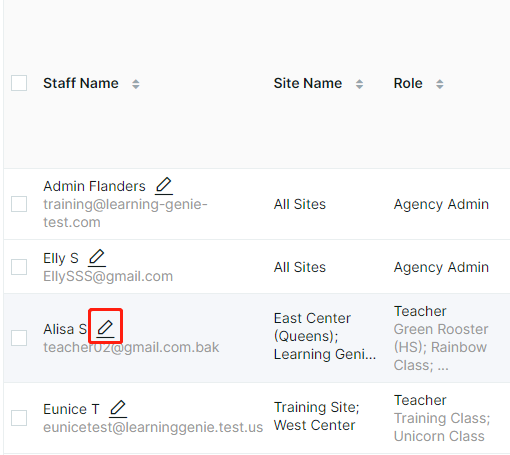Toggle checkbox for Alisa S row
This screenshot has height=455, width=510.
coord(19,338)
